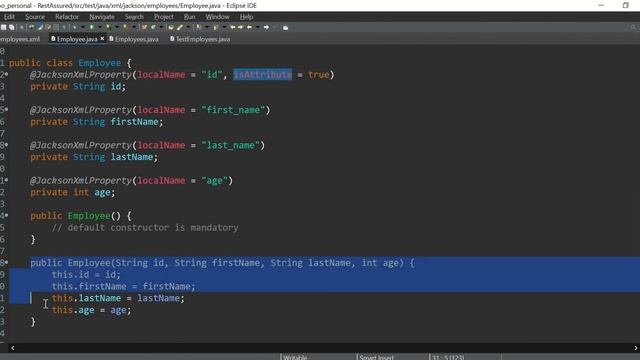
Task: Collapse the fold marker at the age annotation
Action: (6, 180)
